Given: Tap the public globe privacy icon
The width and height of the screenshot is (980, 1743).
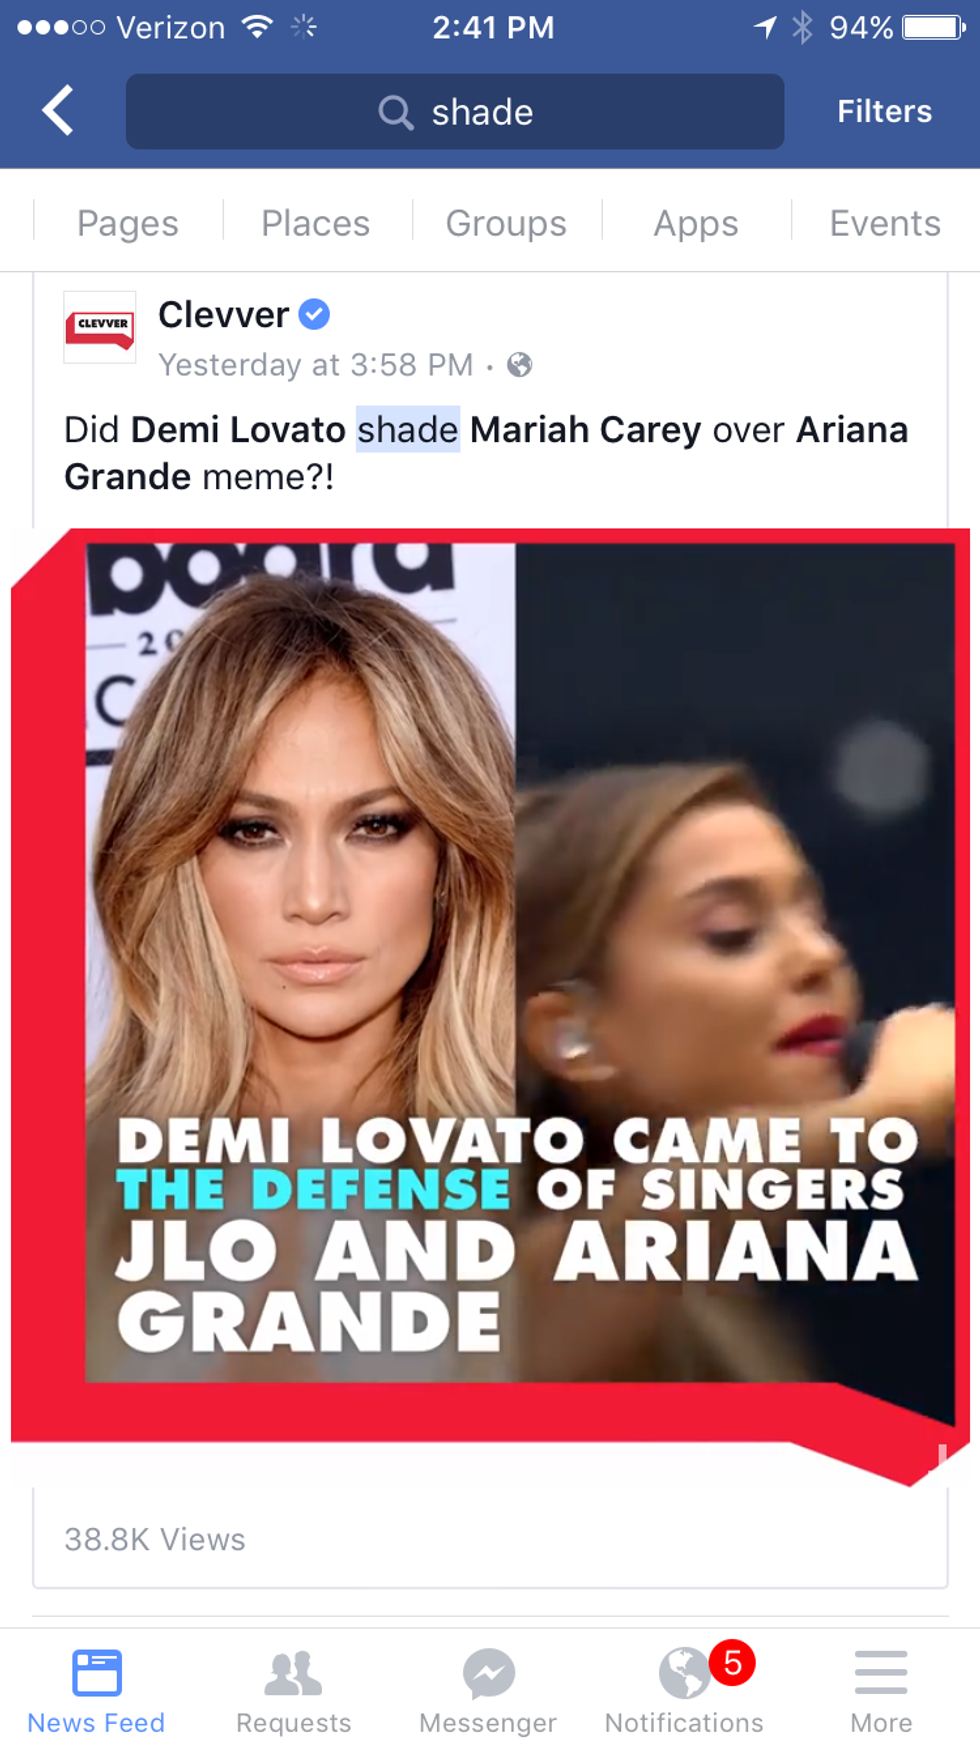Looking at the screenshot, I should (520, 365).
